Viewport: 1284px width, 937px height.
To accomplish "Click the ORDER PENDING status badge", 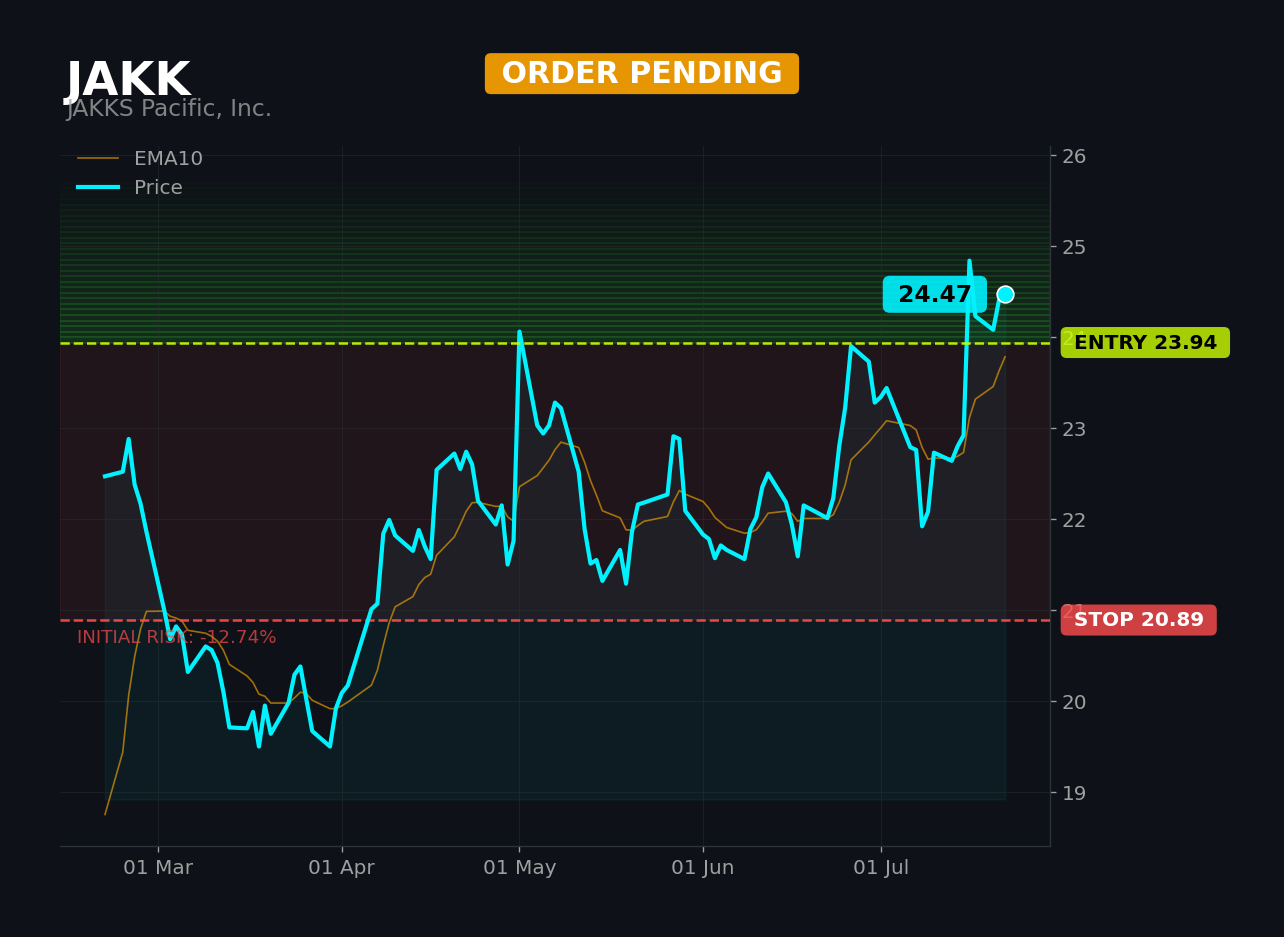I will point(642,74).
